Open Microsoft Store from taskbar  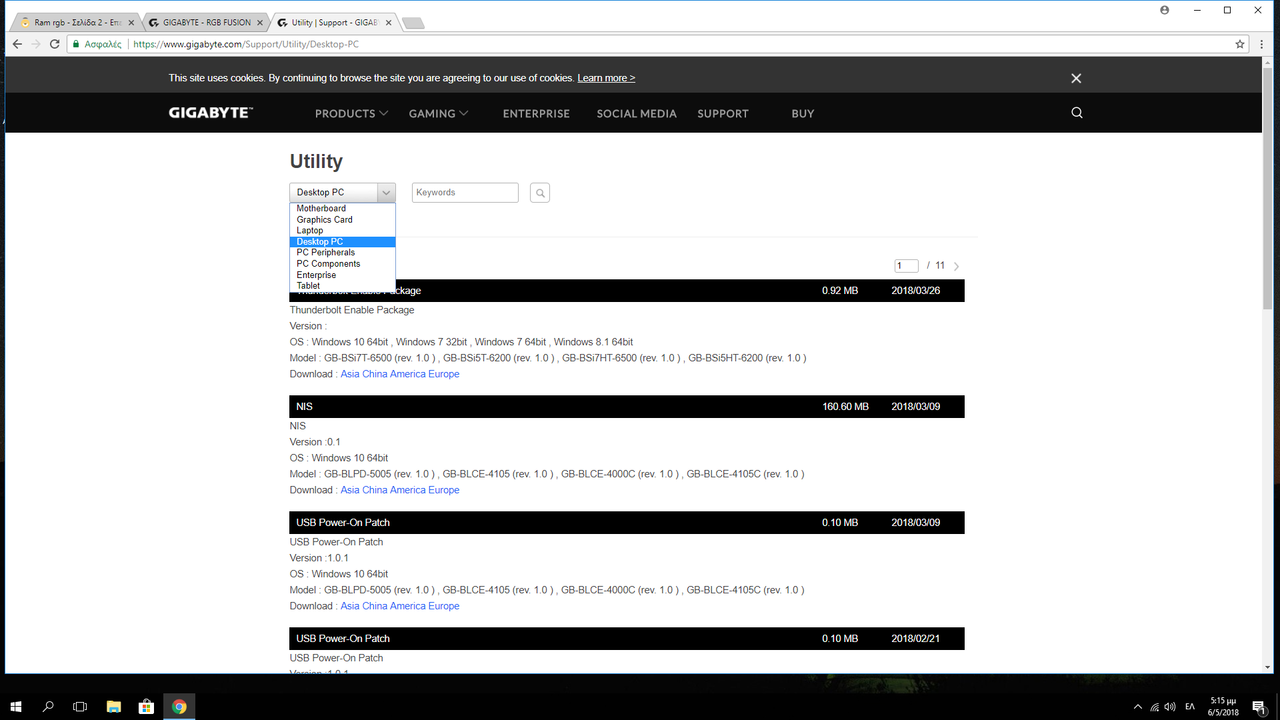pyautogui.click(x=146, y=706)
